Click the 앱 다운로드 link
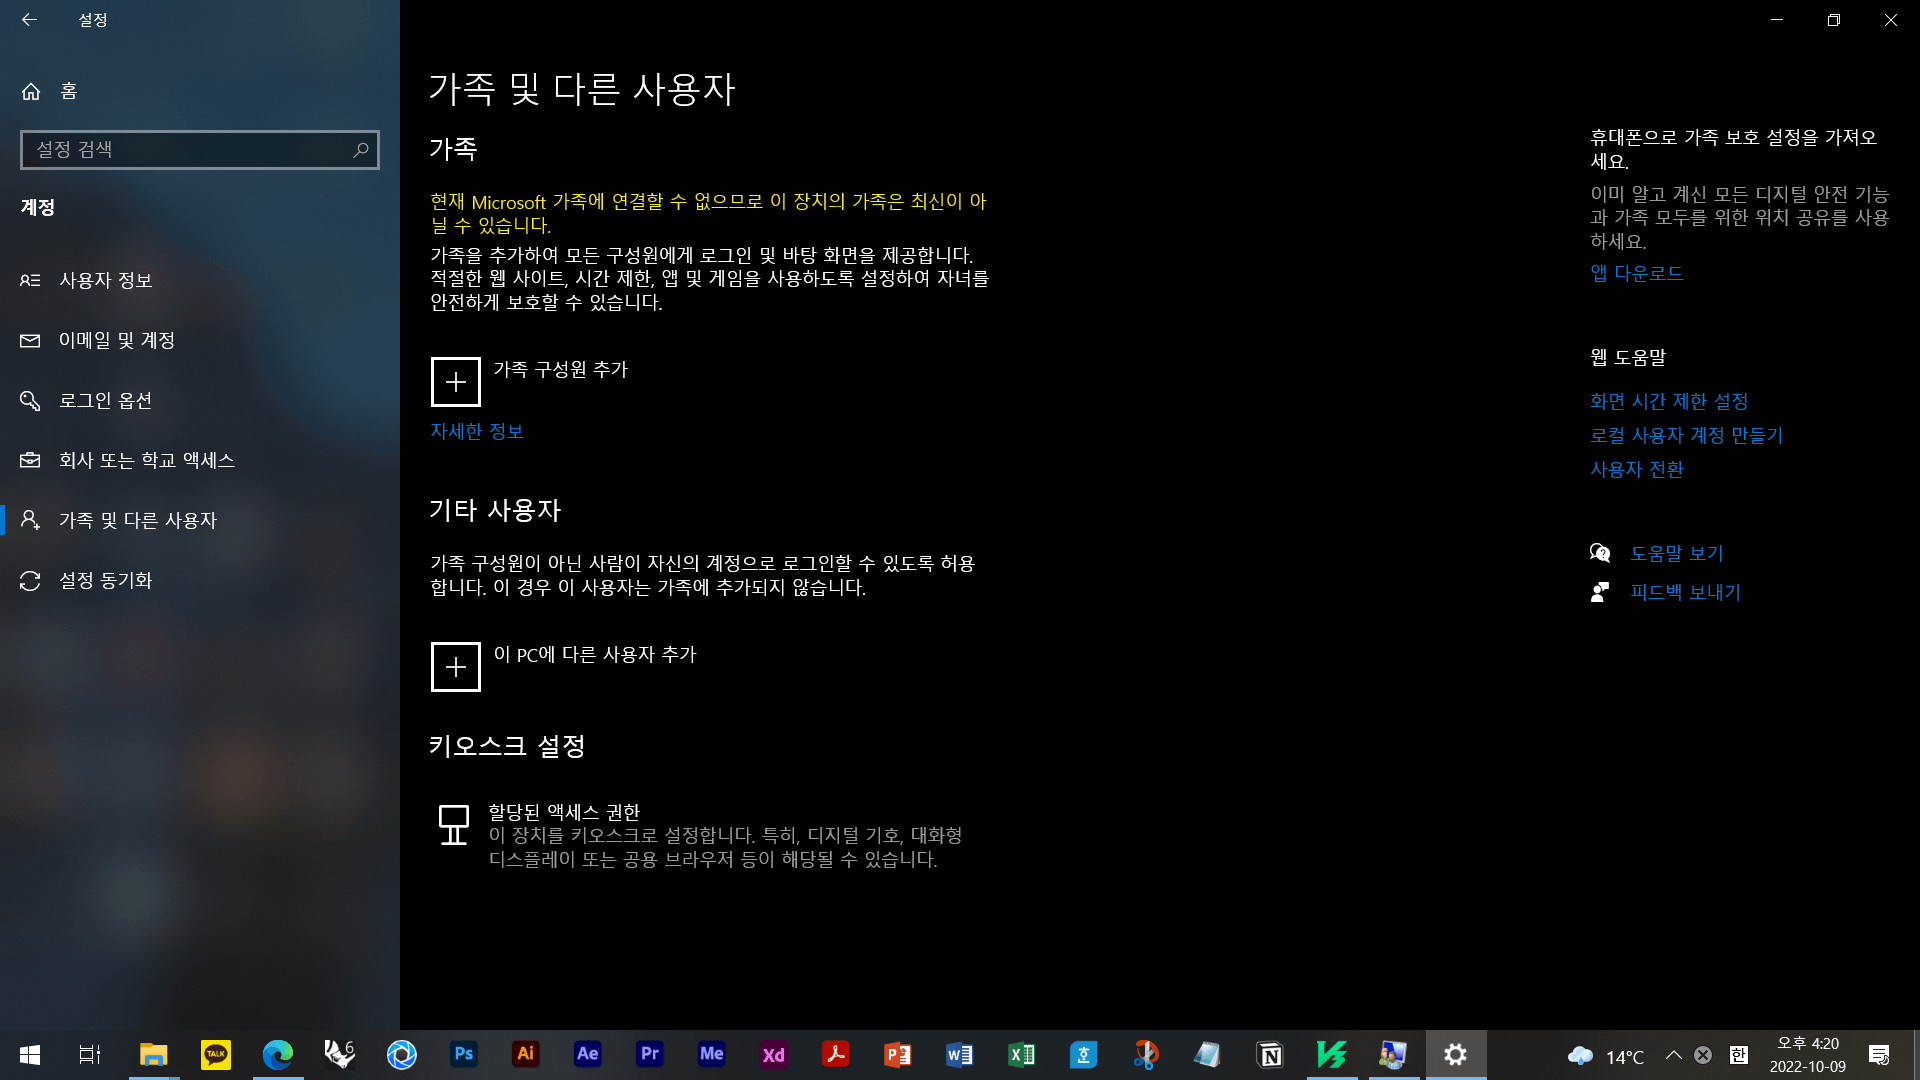This screenshot has height=1080, width=1920. 1636,273
